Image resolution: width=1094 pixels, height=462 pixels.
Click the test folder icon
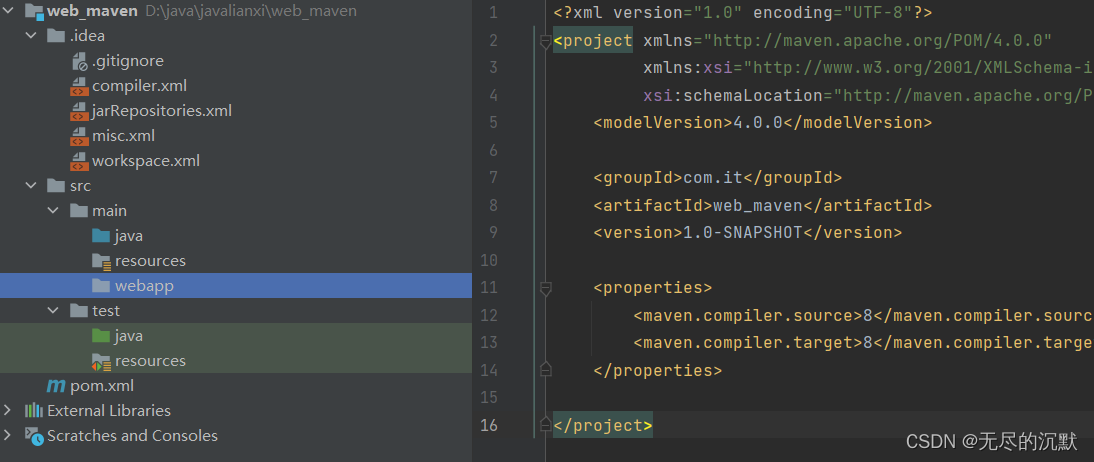(79, 311)
